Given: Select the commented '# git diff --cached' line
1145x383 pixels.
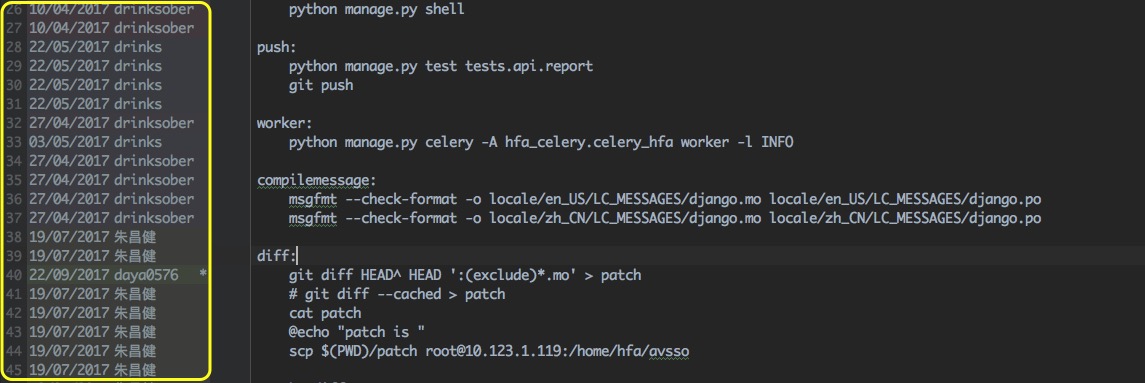Looking at the screenshot, I should point(397,294).
